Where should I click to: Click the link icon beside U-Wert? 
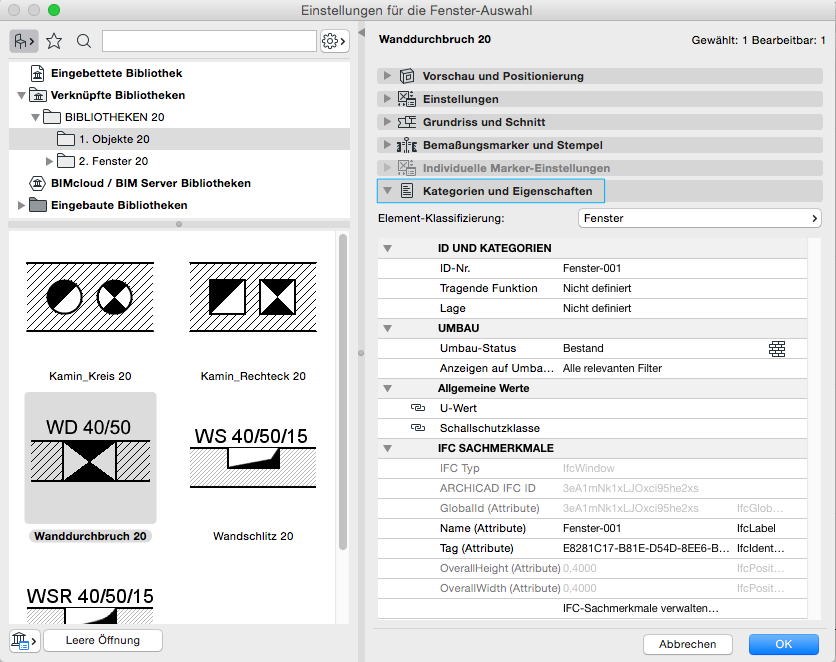[418, 408]
